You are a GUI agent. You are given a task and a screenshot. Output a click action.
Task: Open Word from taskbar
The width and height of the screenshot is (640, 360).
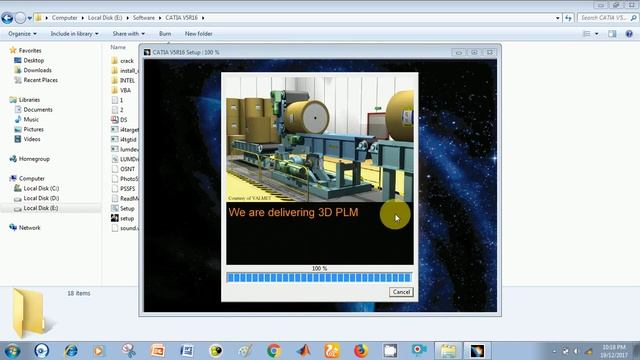[x=187, y=351]
